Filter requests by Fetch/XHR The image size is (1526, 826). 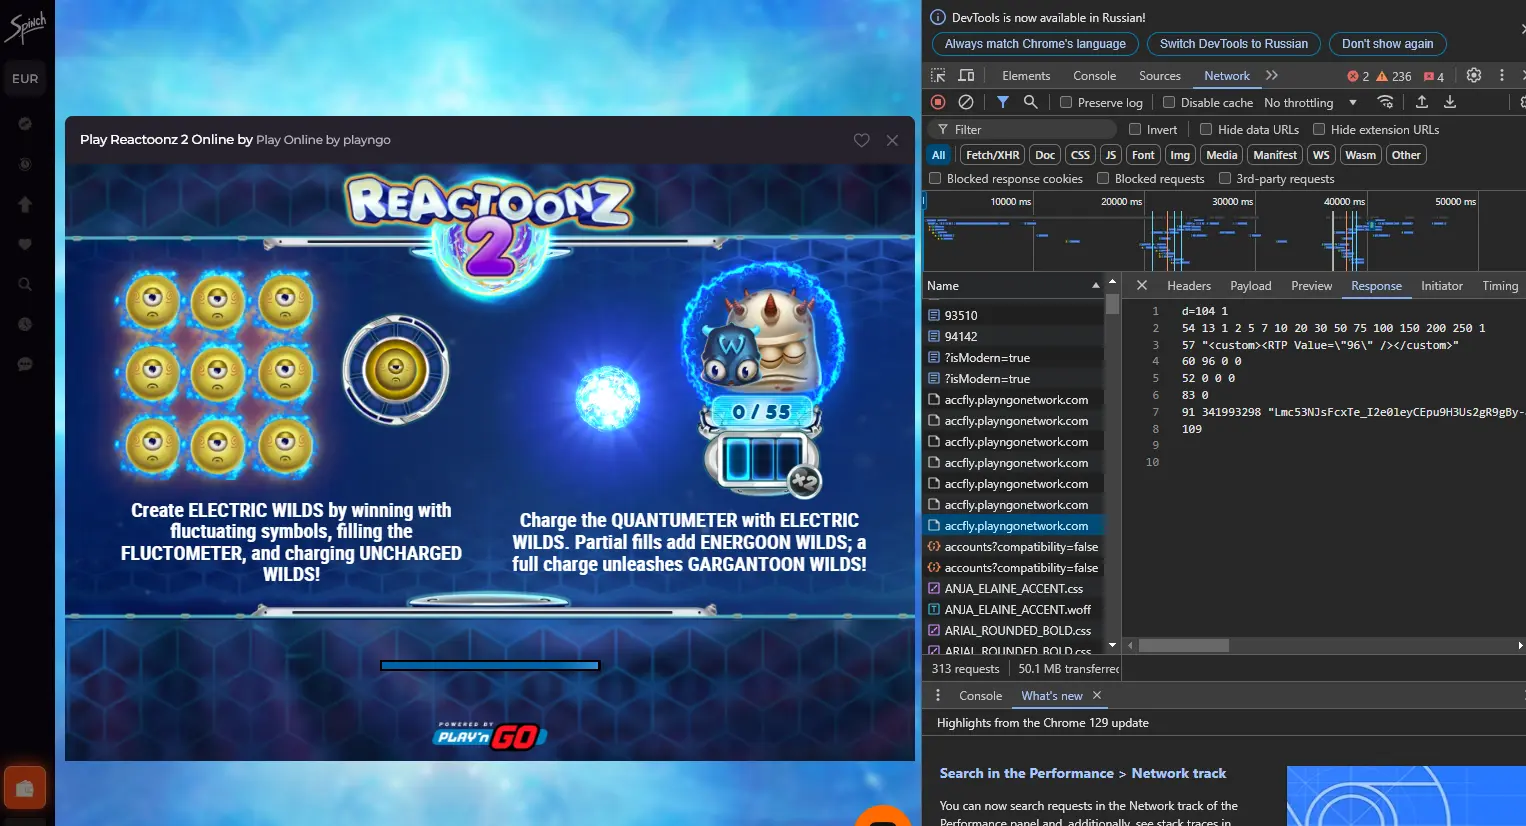[993, 155]
